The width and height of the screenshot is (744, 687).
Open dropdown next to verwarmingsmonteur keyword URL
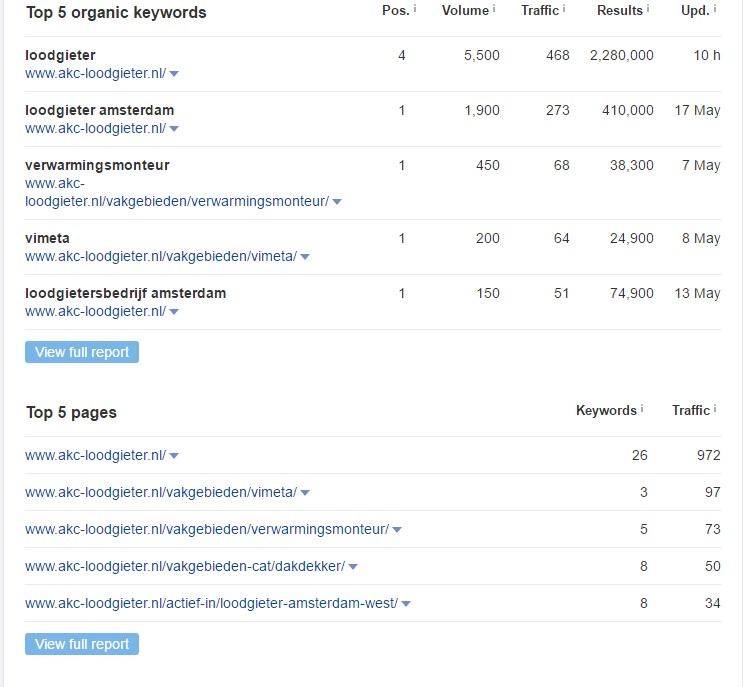coord(337,202)
